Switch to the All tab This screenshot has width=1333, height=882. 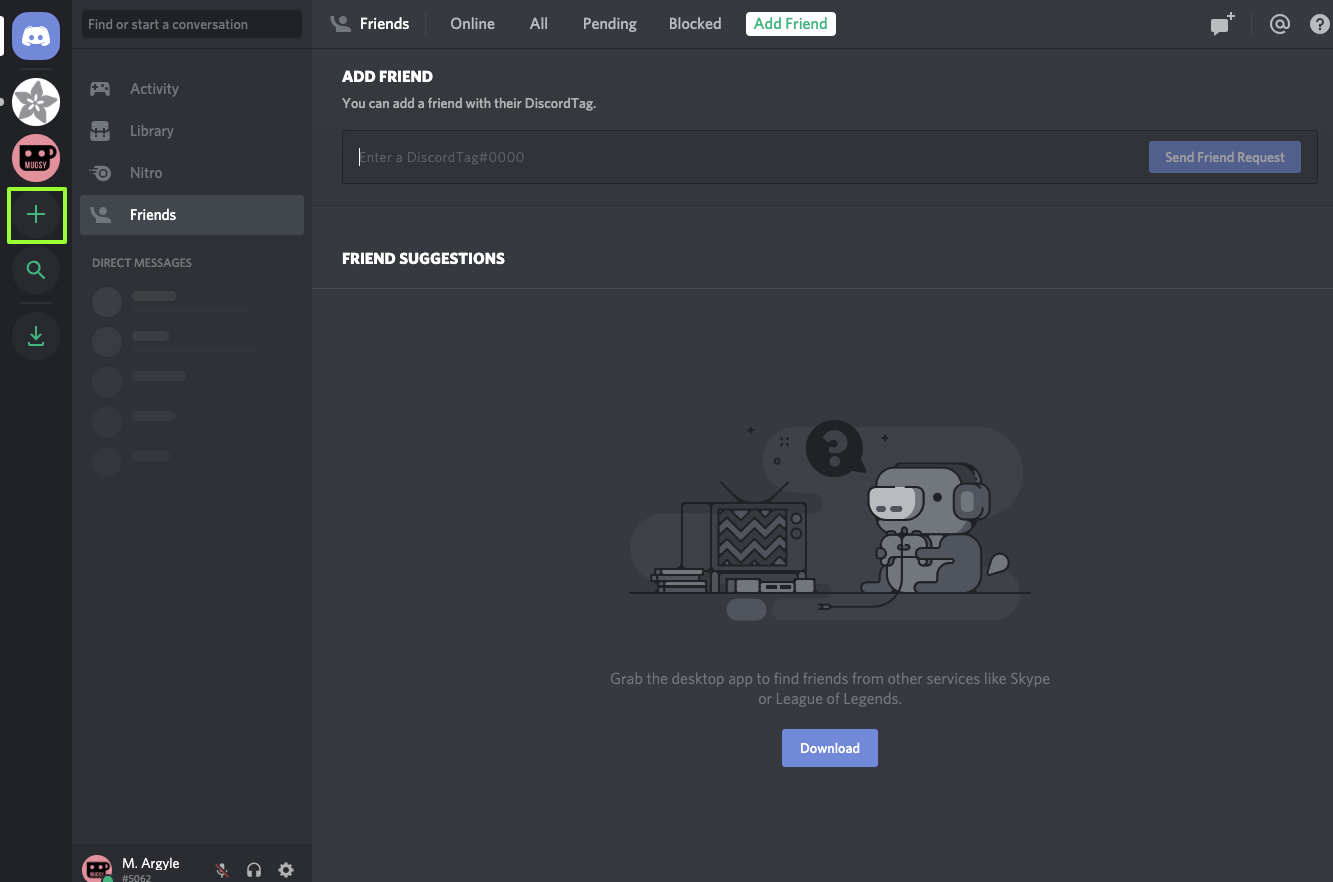click(539, 24)
